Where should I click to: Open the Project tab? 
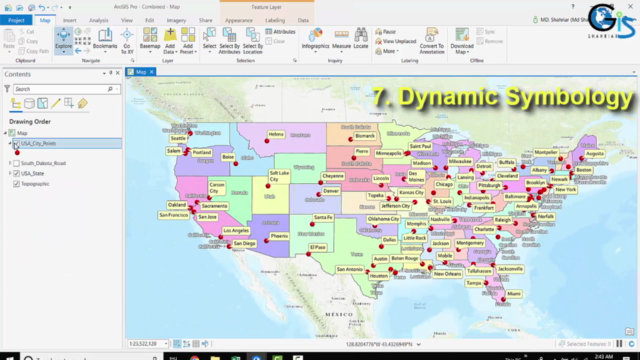tap(16, 20)
